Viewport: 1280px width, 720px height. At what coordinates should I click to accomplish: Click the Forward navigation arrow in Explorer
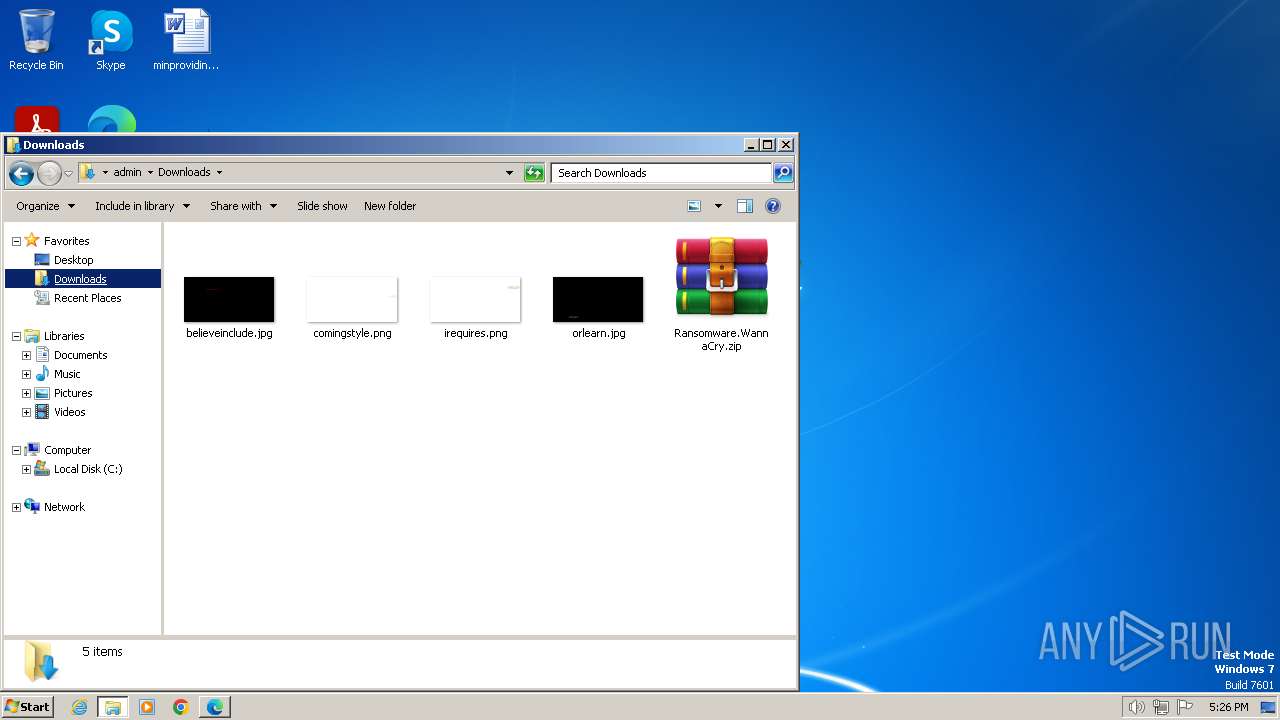click(49, 173)
